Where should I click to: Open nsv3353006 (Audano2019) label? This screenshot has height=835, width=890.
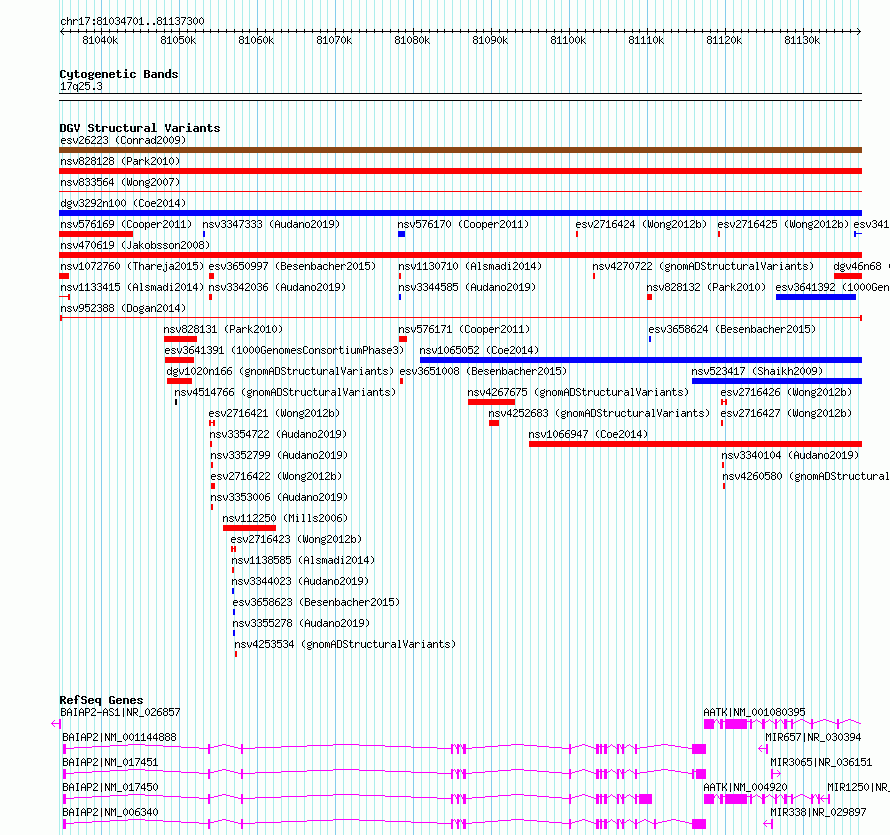279,497
